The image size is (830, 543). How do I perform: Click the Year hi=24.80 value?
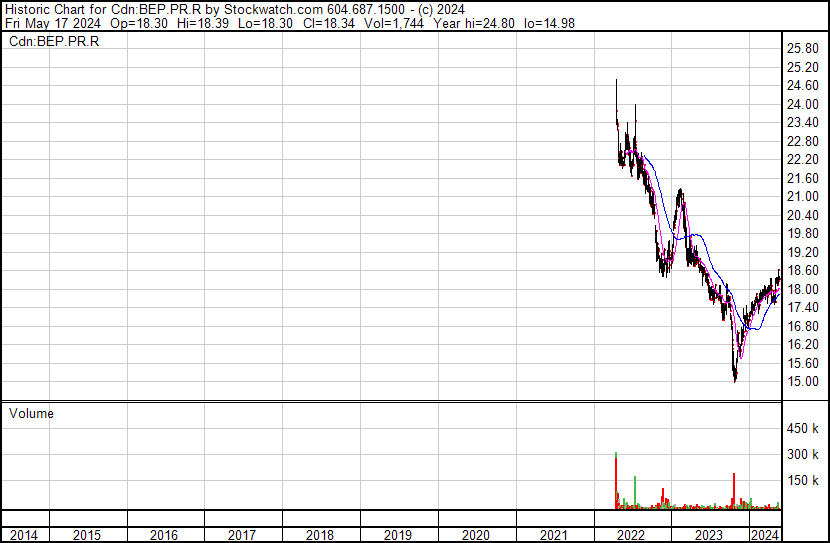pyautogui.click(x=474, y=23)
